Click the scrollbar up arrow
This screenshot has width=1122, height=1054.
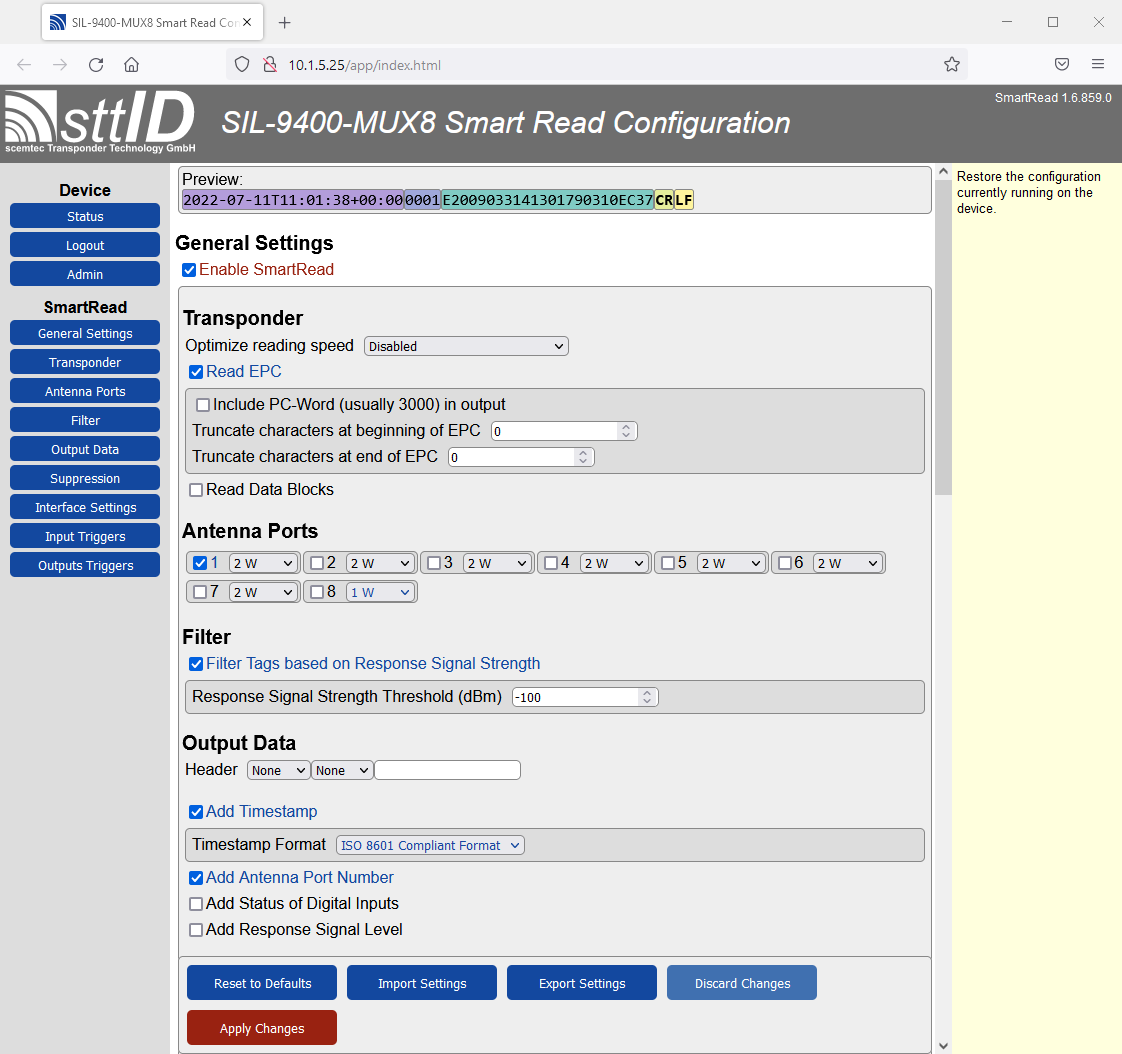(x=943, y=172)
